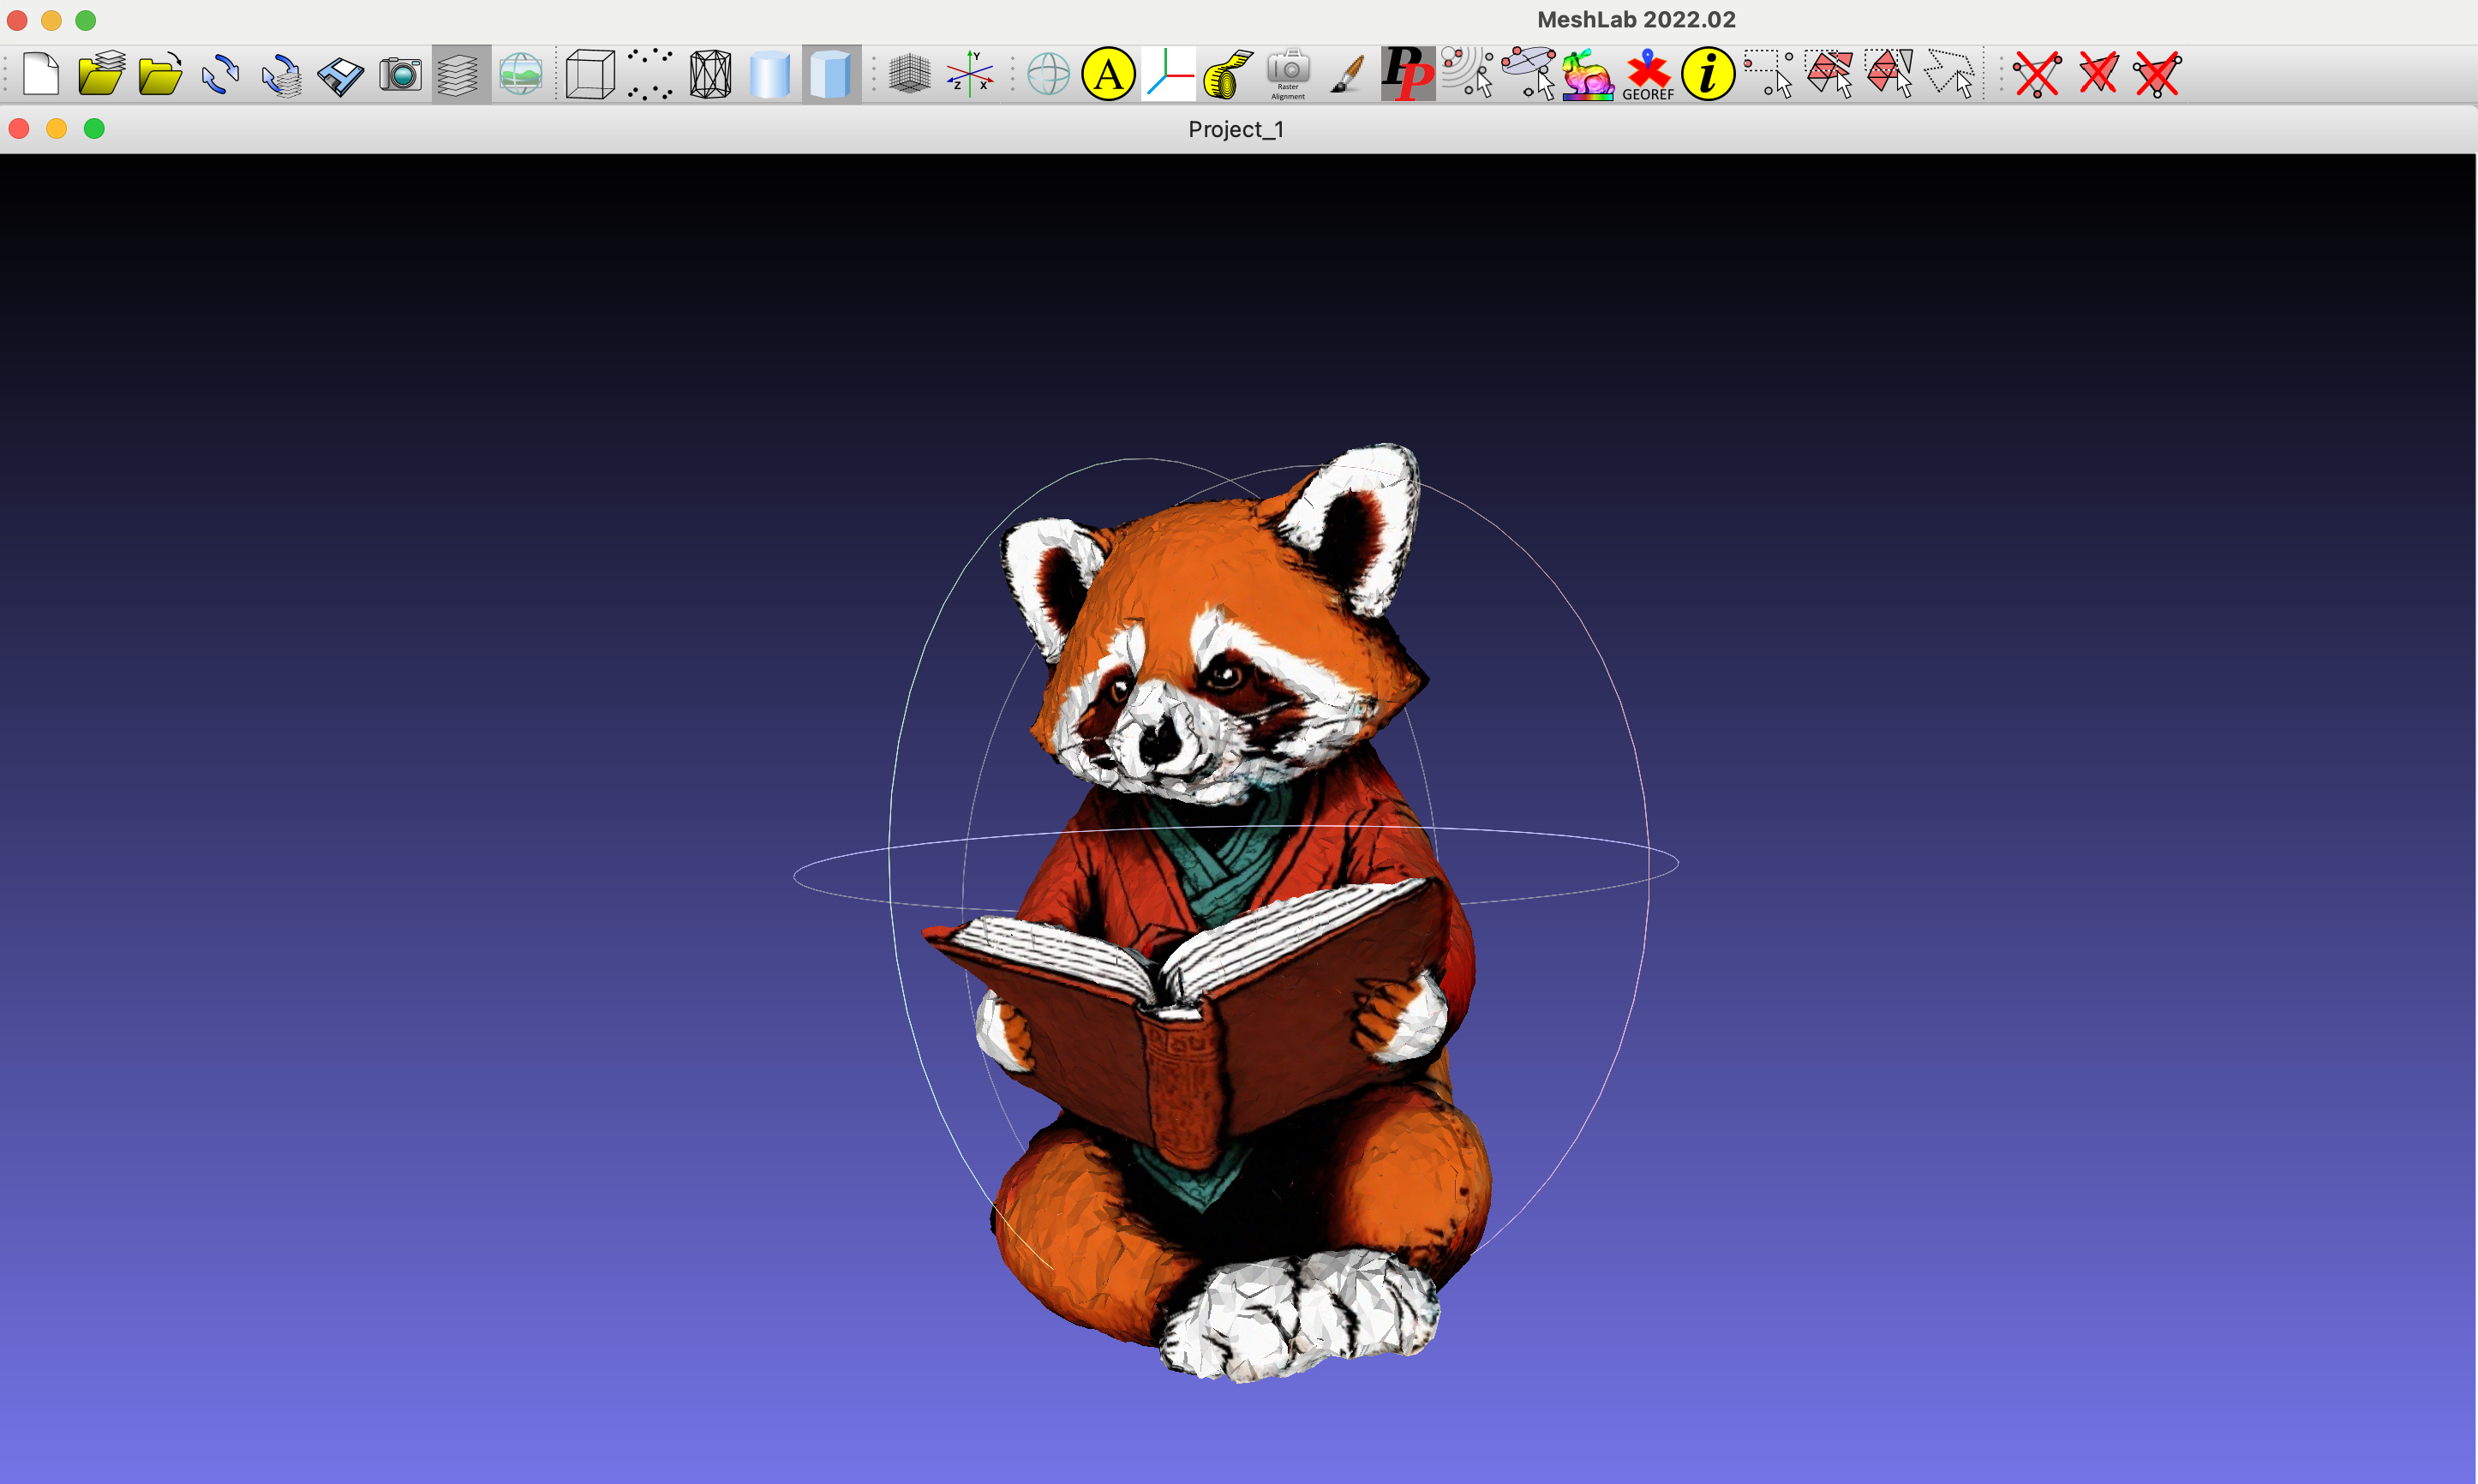The height and width of the screenshot is (1484, 2478).
Task: Click Delete selected vertices button
Action: (2036, 74)
